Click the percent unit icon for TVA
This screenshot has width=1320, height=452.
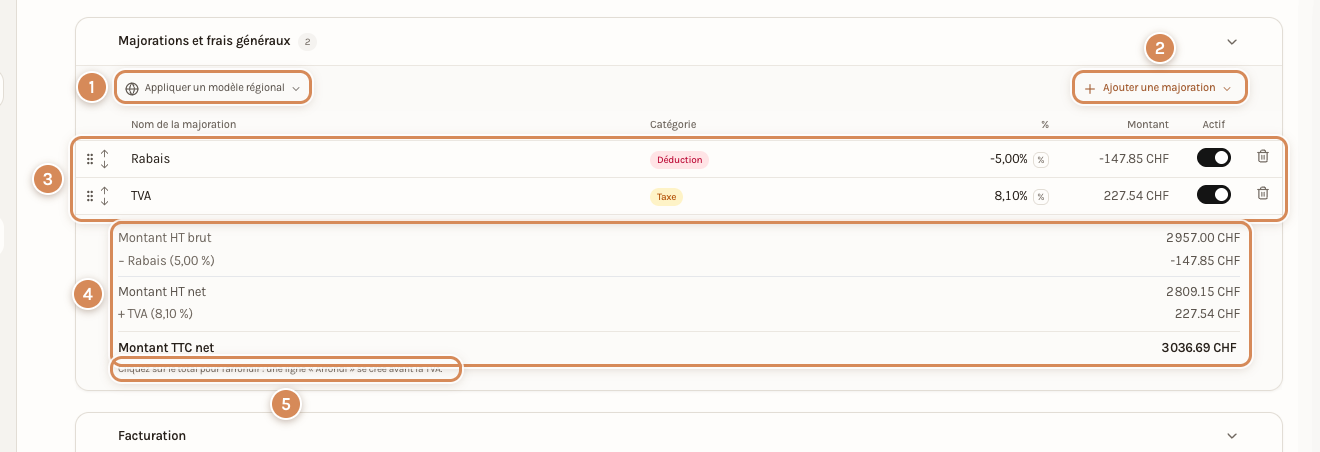click(1041, 196)
